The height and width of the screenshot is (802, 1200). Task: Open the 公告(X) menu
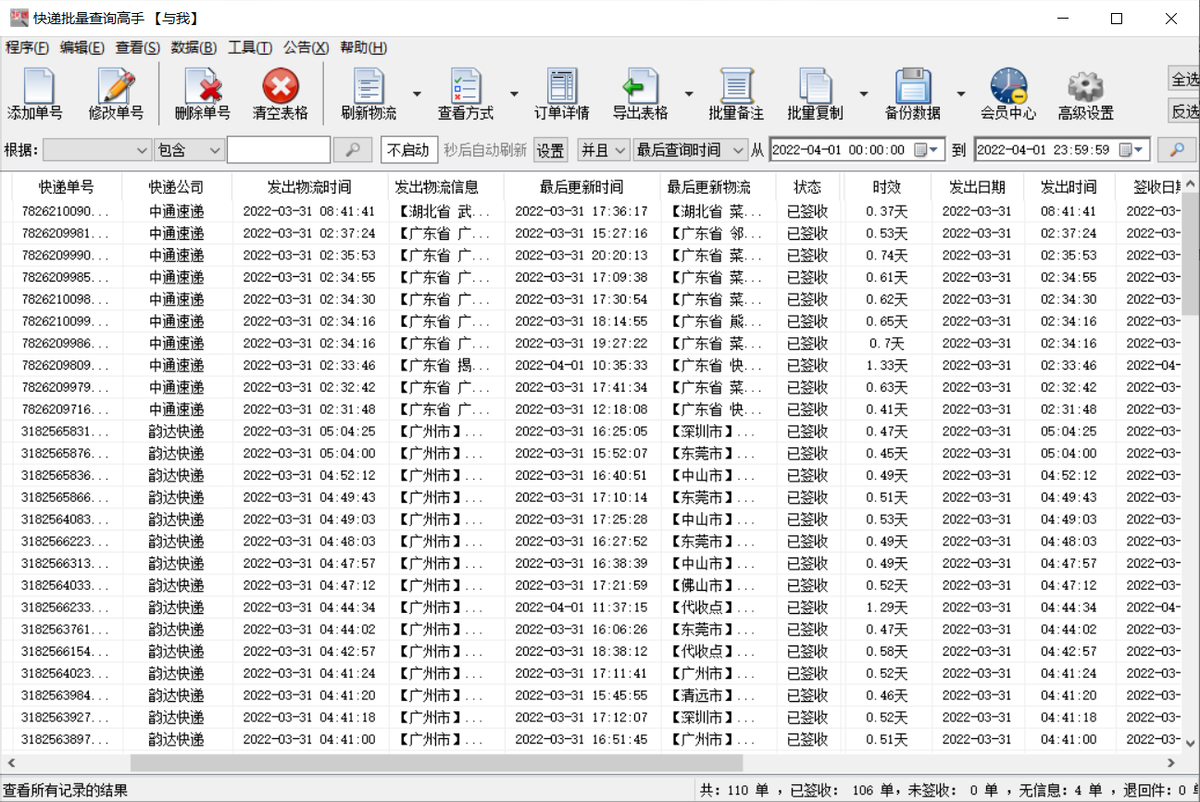306,47
